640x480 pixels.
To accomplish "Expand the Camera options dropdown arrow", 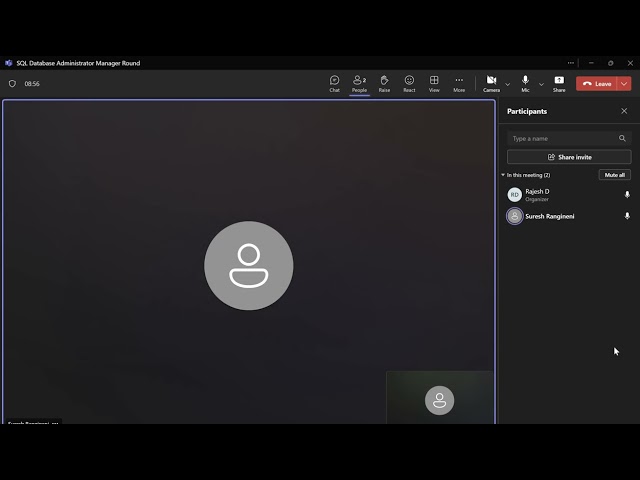I will (508, 84).
